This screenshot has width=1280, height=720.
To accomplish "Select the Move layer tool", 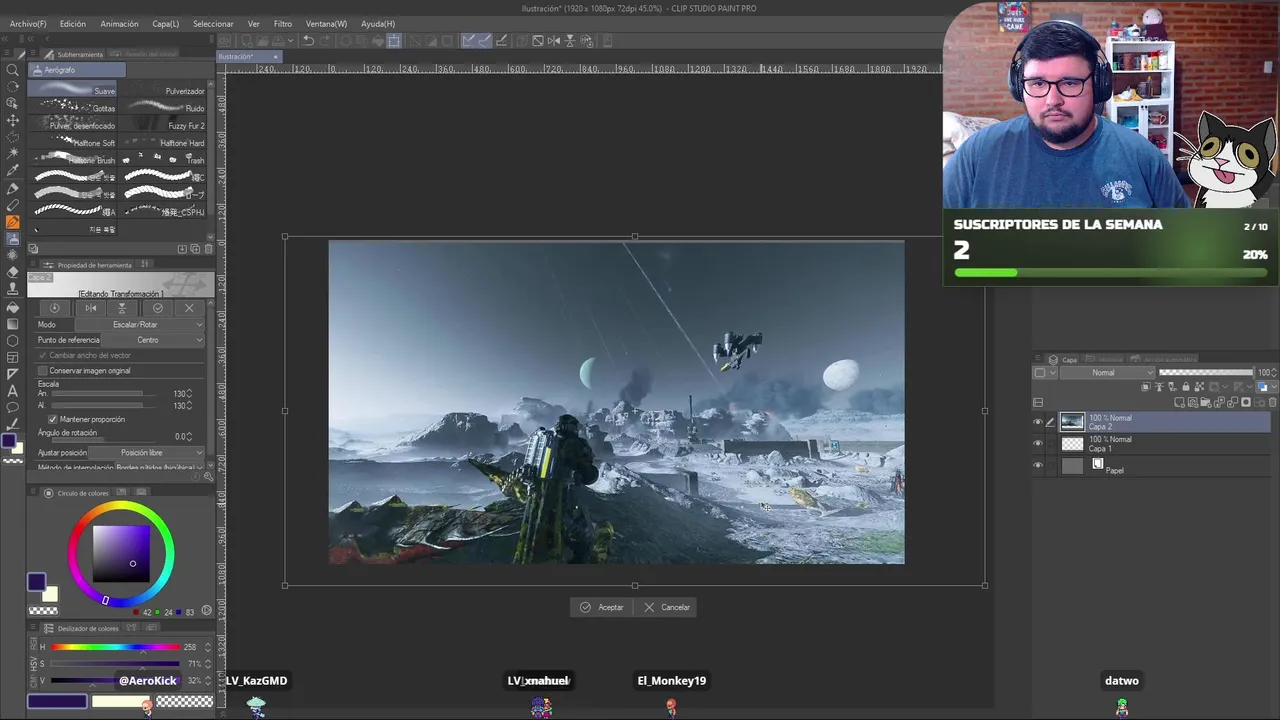I will [13, 120].
